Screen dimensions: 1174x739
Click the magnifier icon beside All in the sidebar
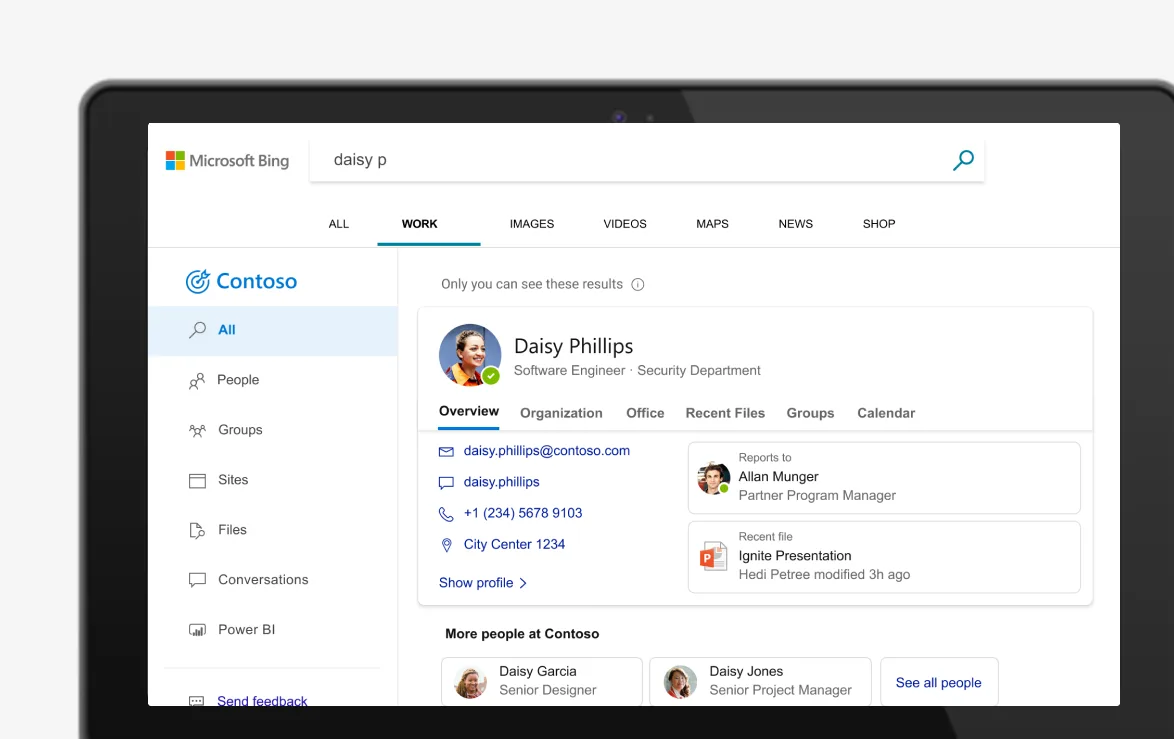198,329
